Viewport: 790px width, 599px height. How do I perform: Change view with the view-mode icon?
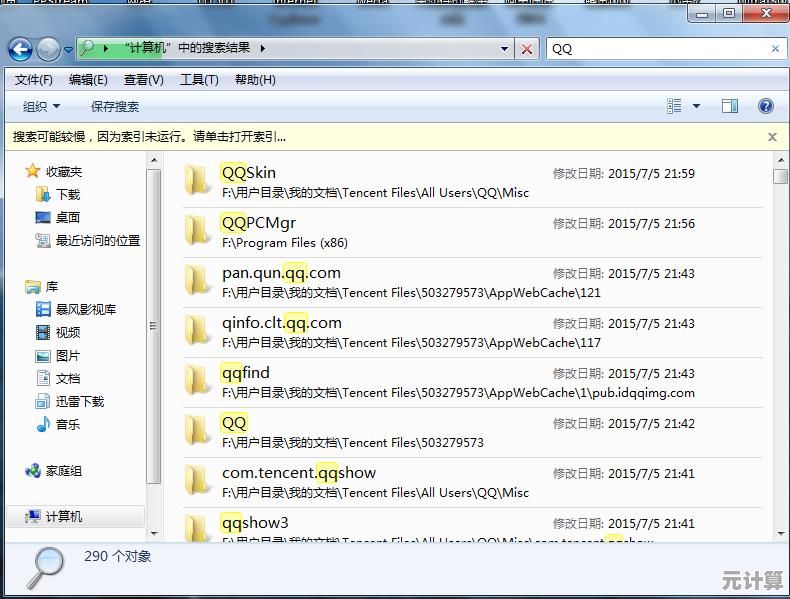point(674,106)
